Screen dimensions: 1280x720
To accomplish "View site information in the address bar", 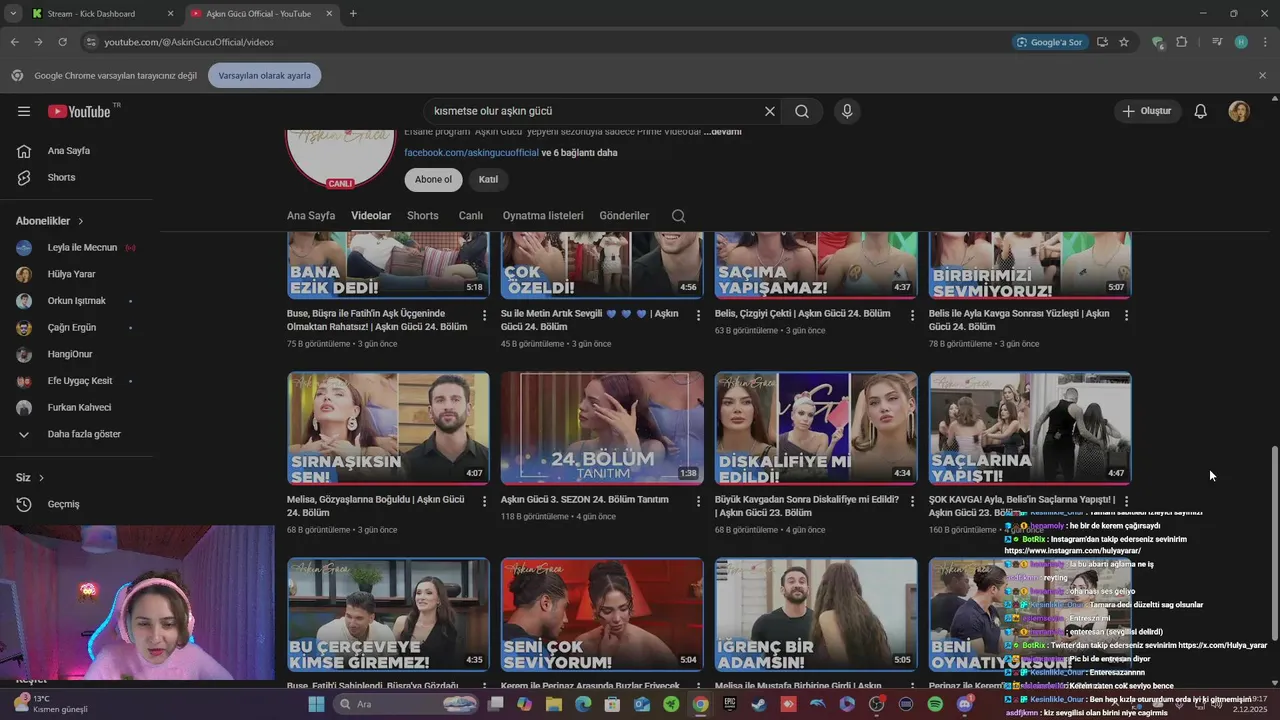I will tap(91, 42).
